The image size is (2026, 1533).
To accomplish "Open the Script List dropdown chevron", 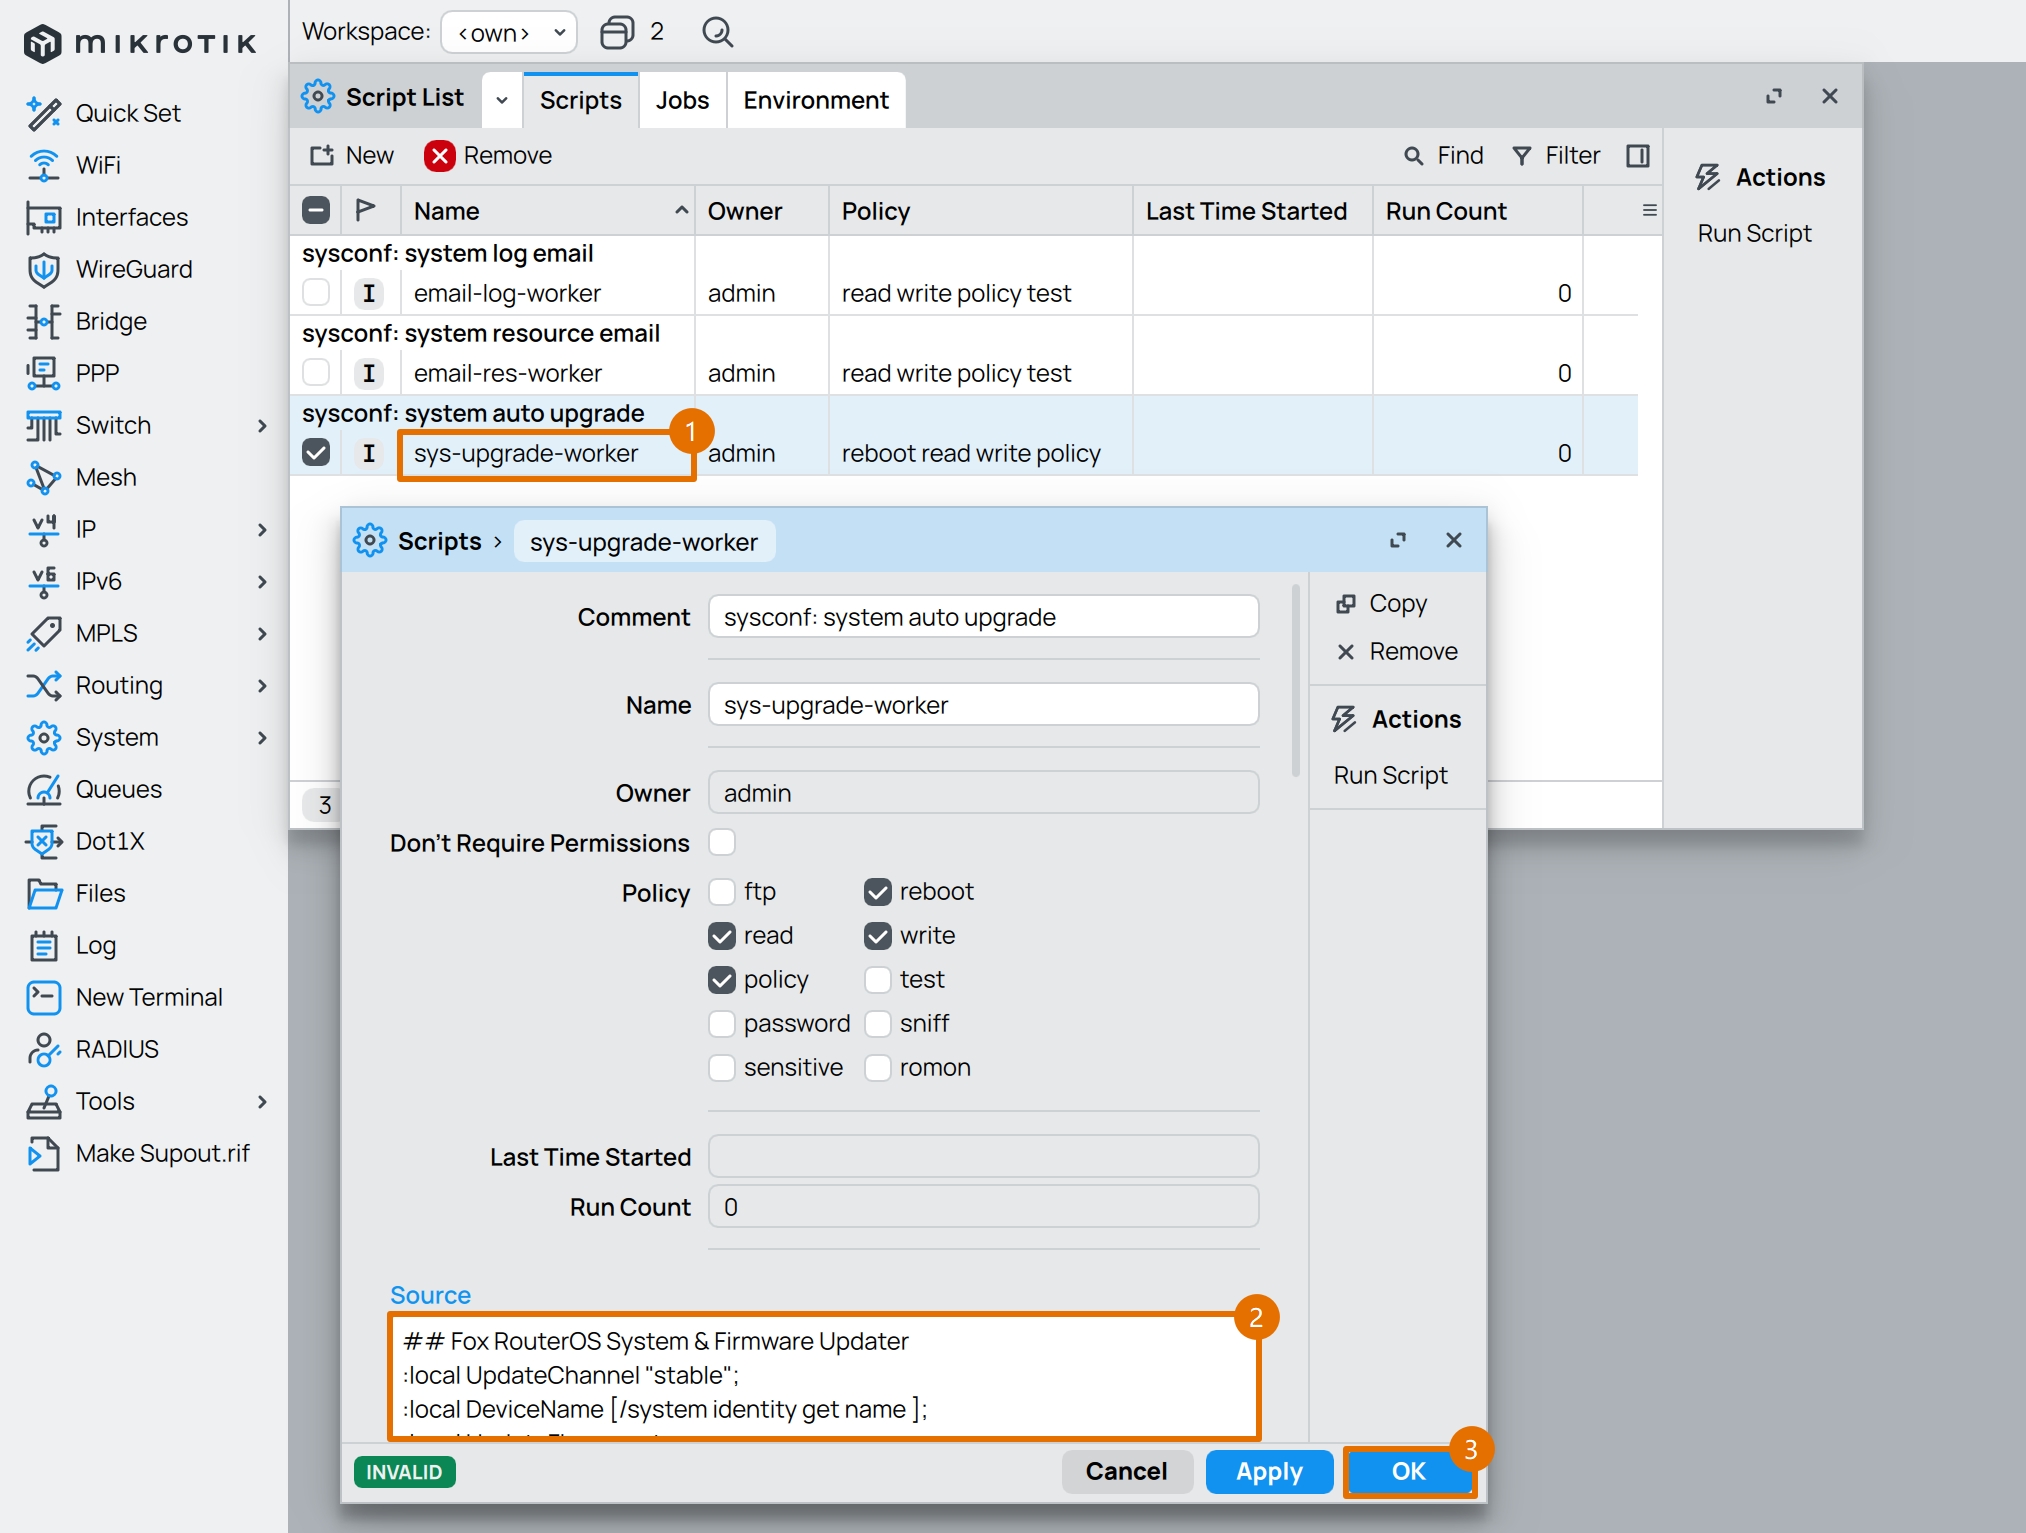I will coord(502,100).
